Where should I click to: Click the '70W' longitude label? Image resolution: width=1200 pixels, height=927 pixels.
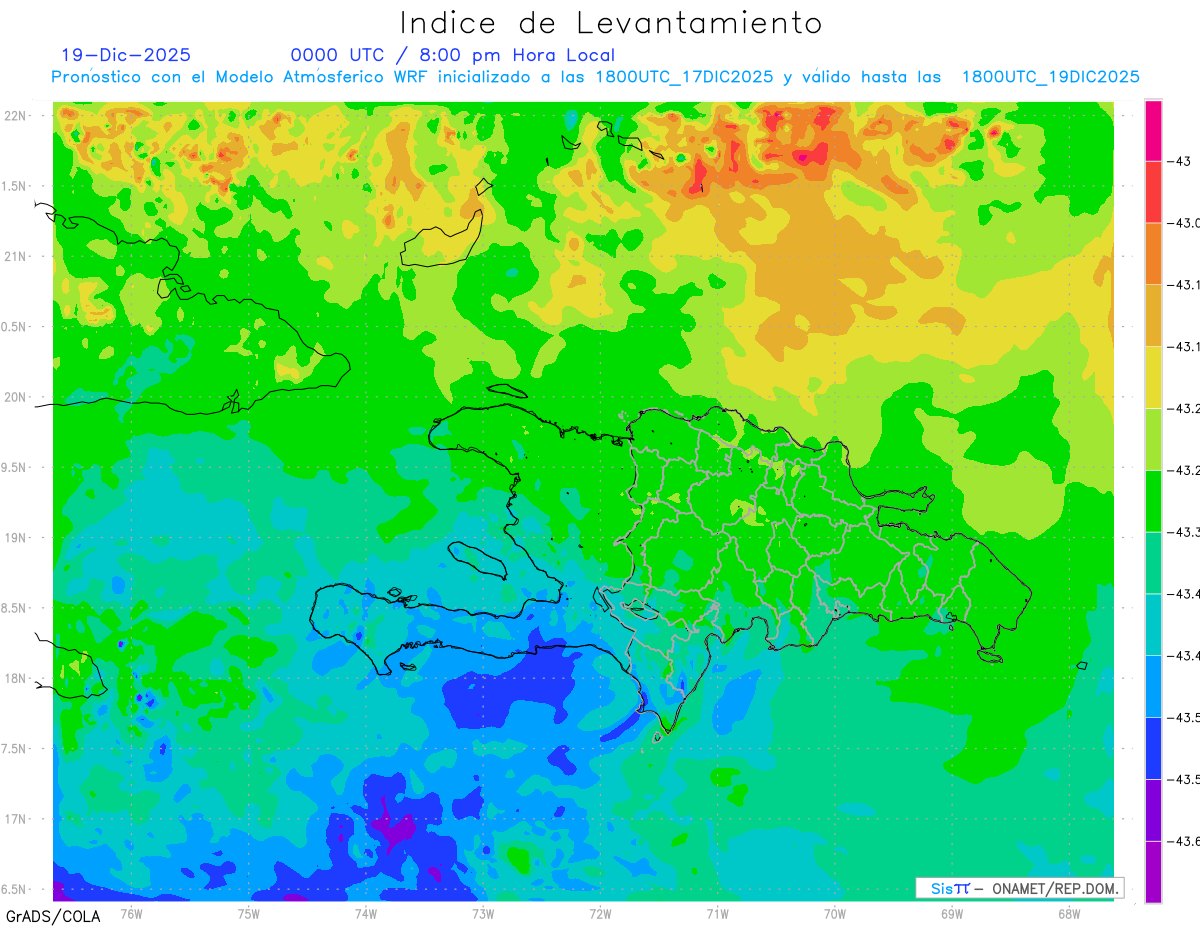(835, 914)
